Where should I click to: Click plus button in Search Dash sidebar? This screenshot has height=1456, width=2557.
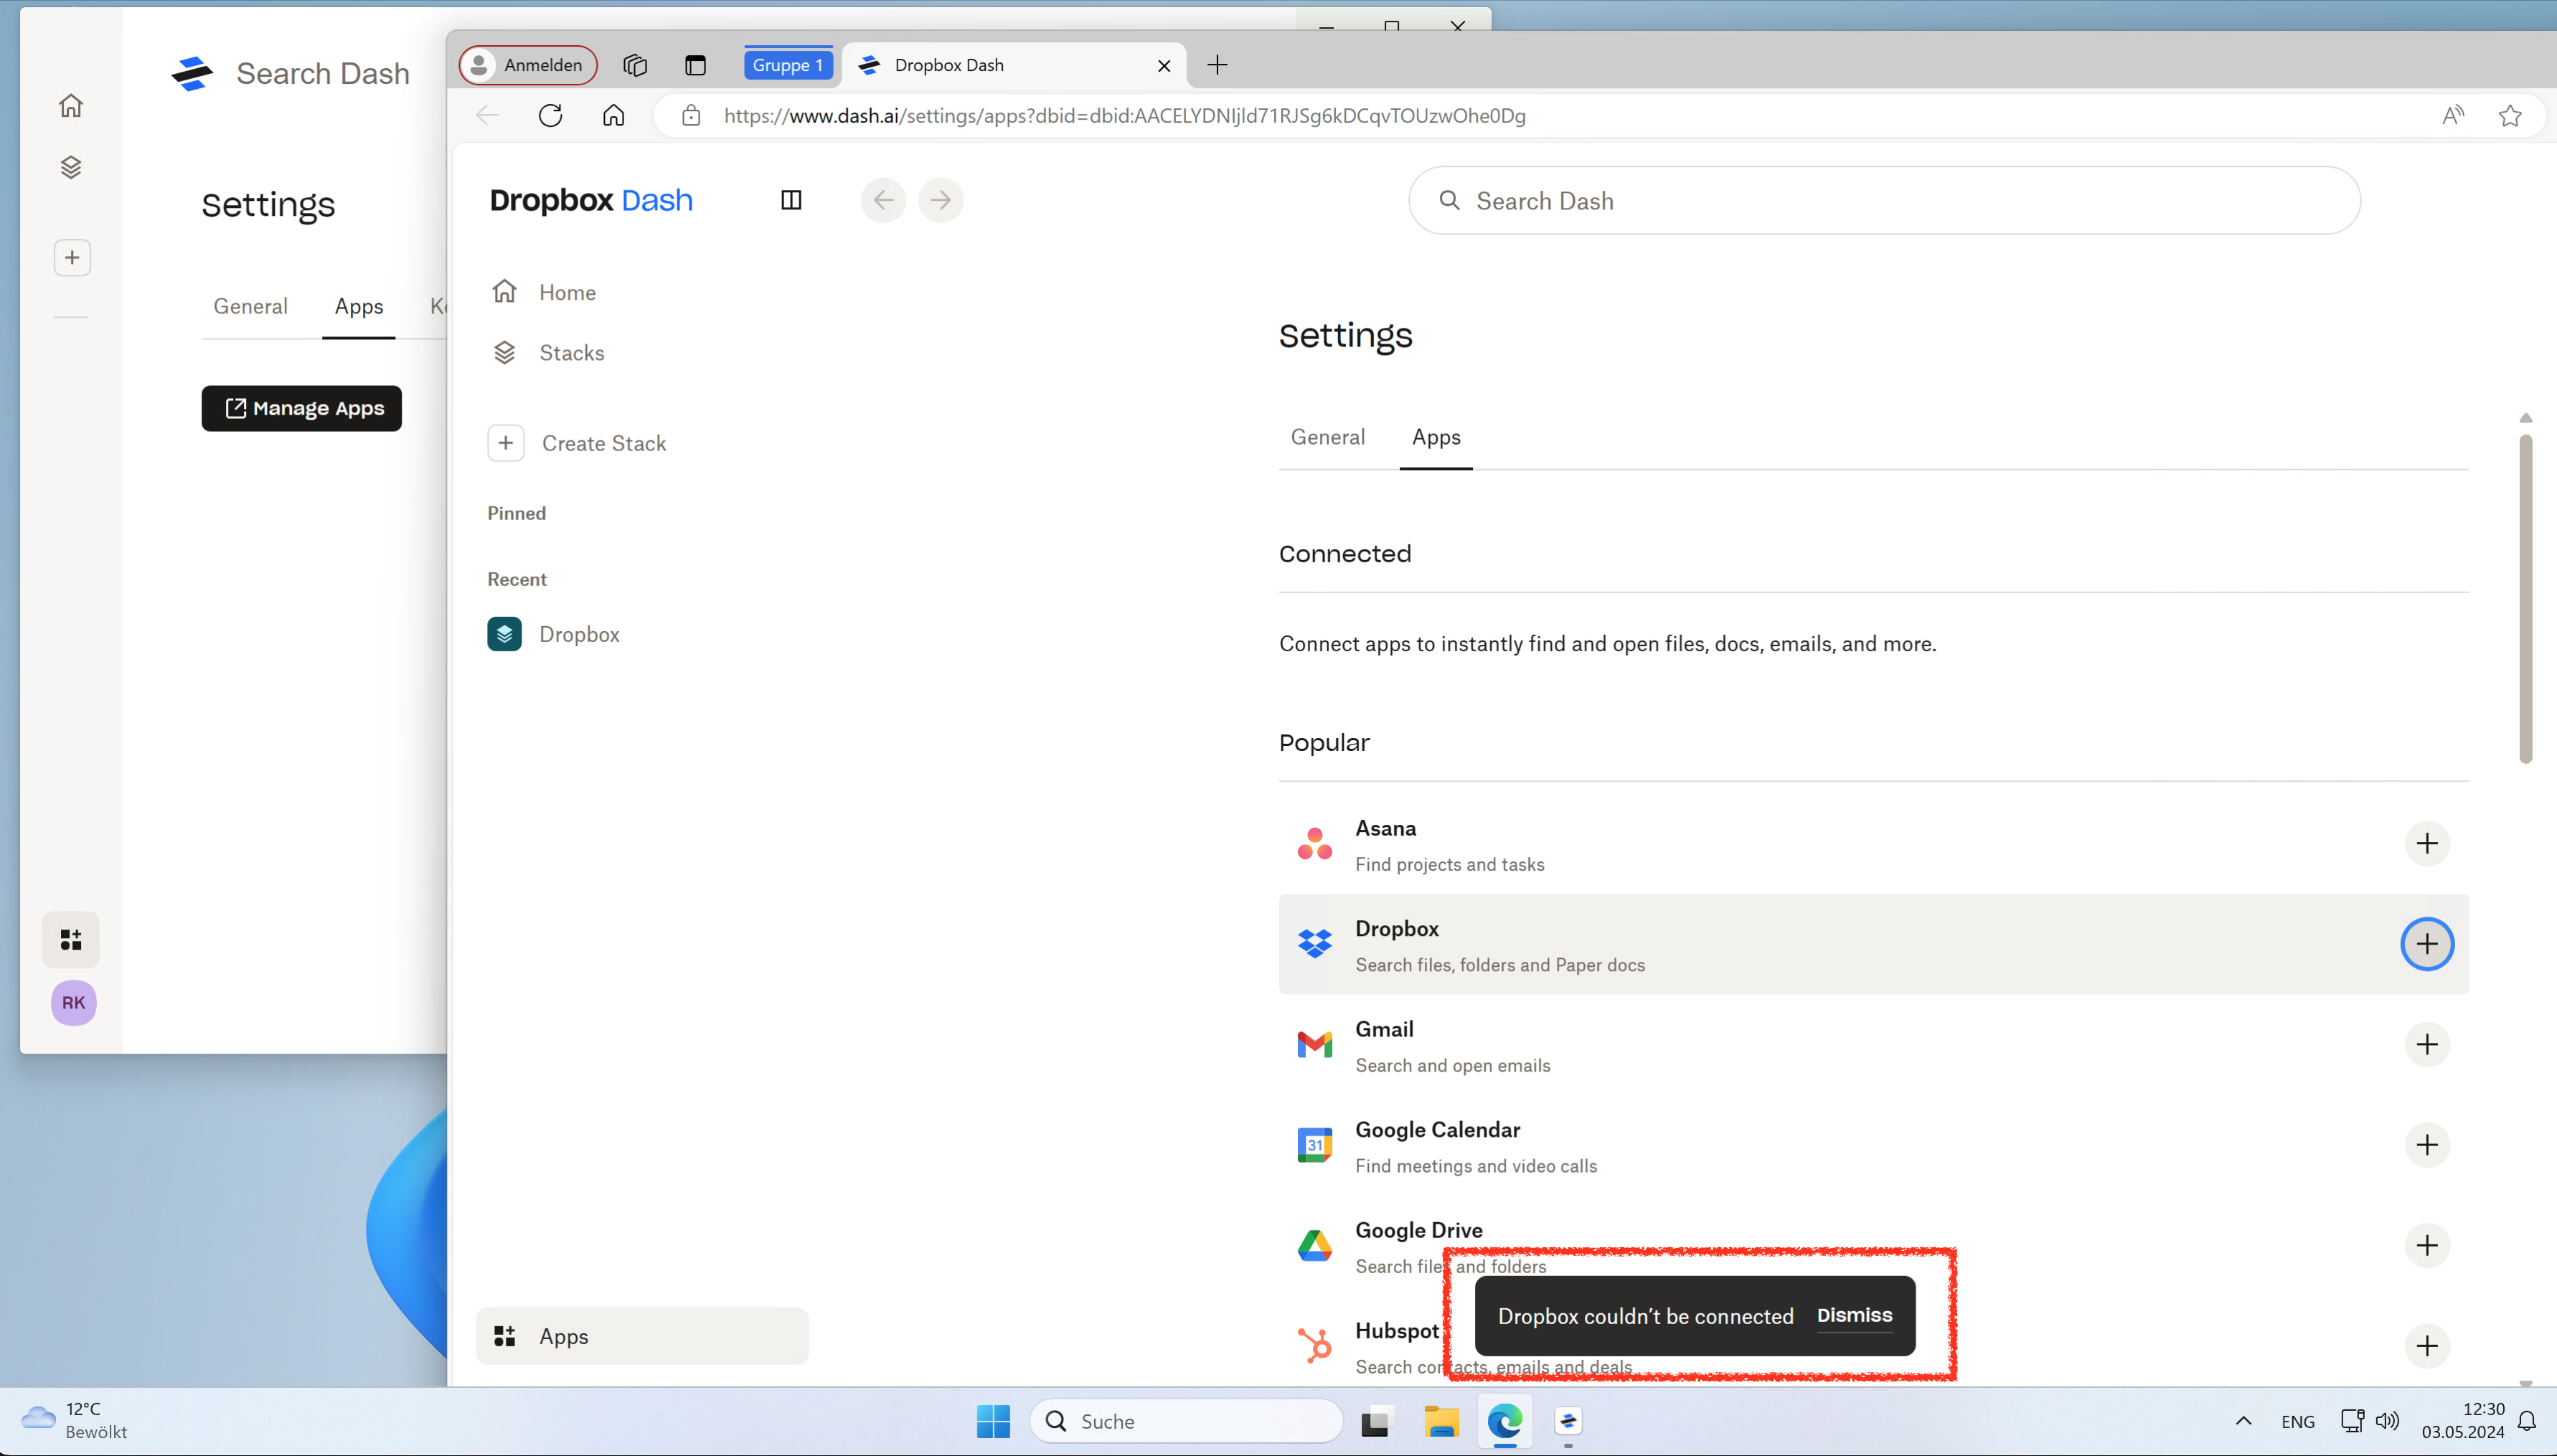pyautogui.click(x=72, y=258)
